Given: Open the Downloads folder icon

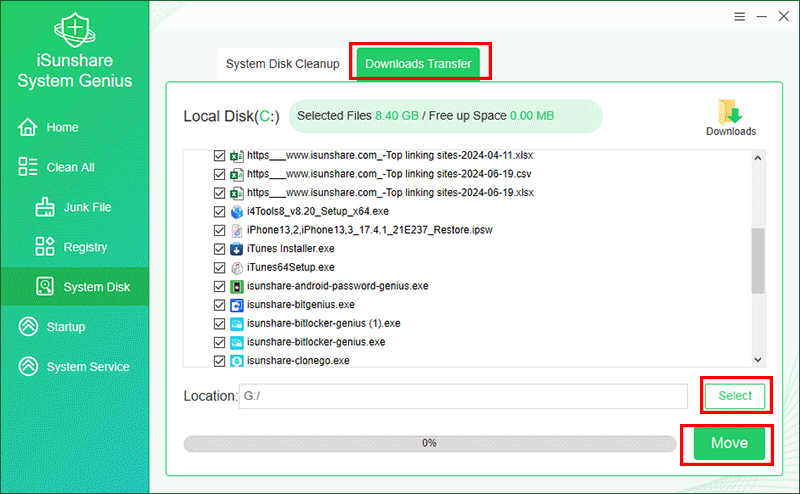Looking at the screenshot, I should pos(730,112).
